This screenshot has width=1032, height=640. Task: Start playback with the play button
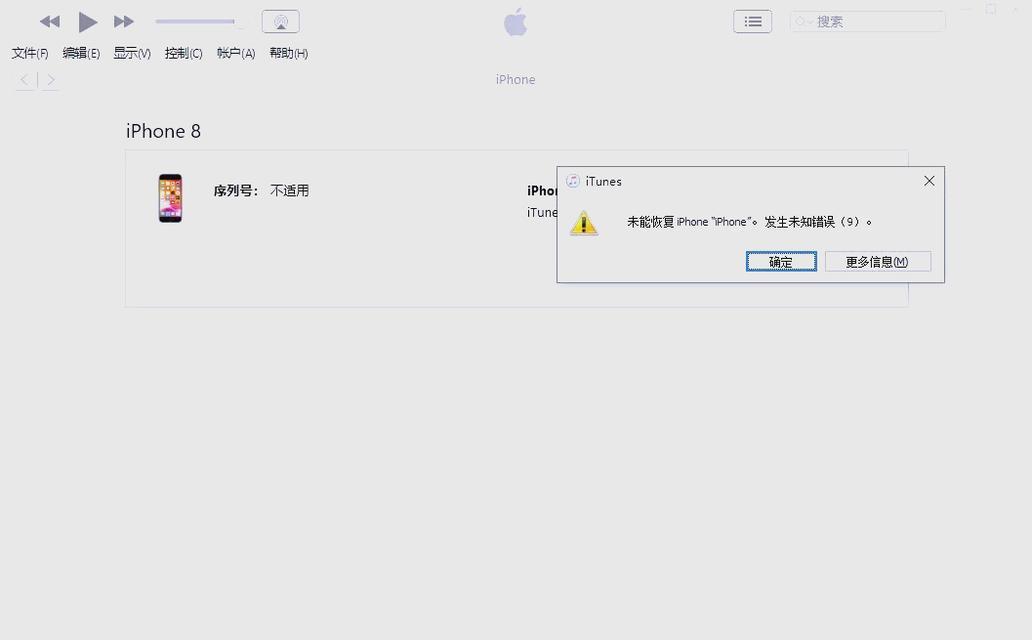[x=88, y=22]
